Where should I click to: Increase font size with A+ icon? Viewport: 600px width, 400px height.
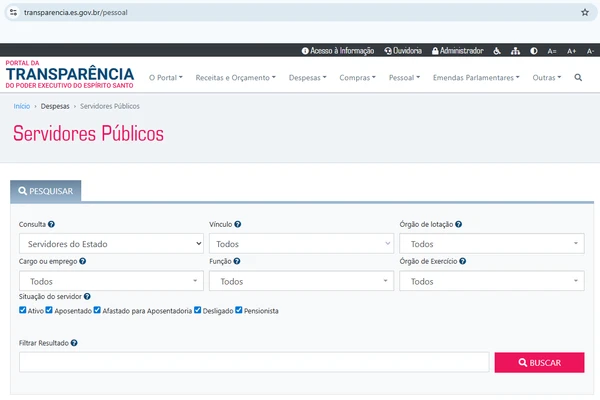(x=571, y=50)
